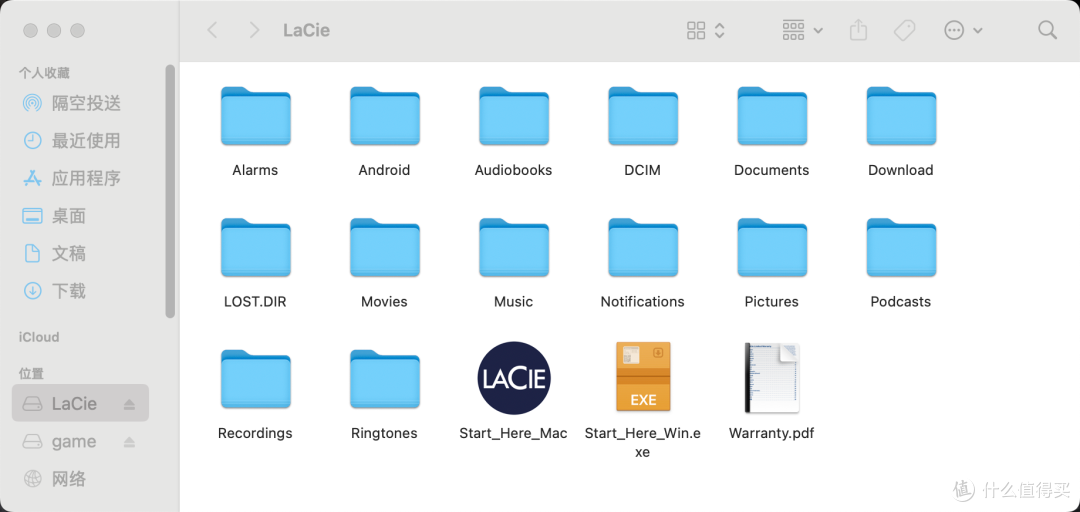Click the 位置 section header
Viewport: 1080px width, 512px height.
[x=31, y=373]
